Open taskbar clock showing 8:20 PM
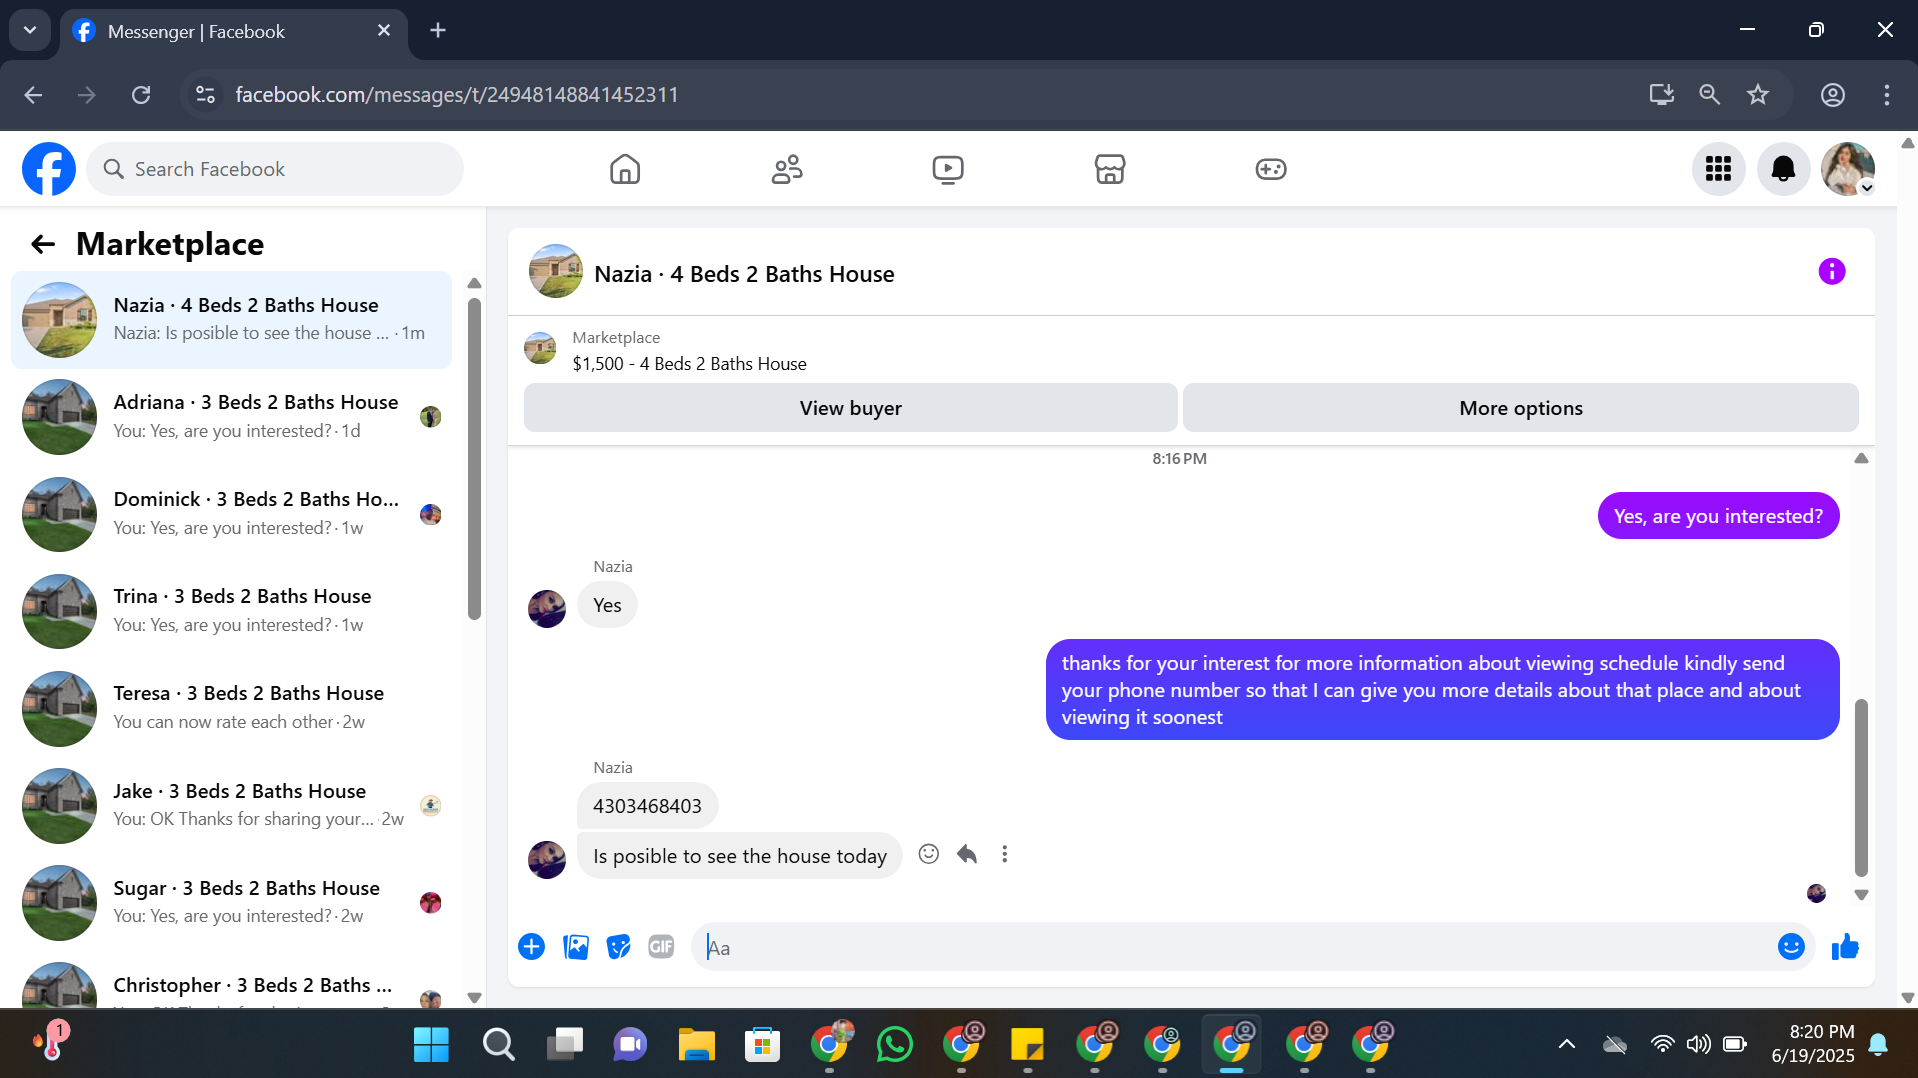This screenshot has width=1918, height=1078. (1813, 1044)
